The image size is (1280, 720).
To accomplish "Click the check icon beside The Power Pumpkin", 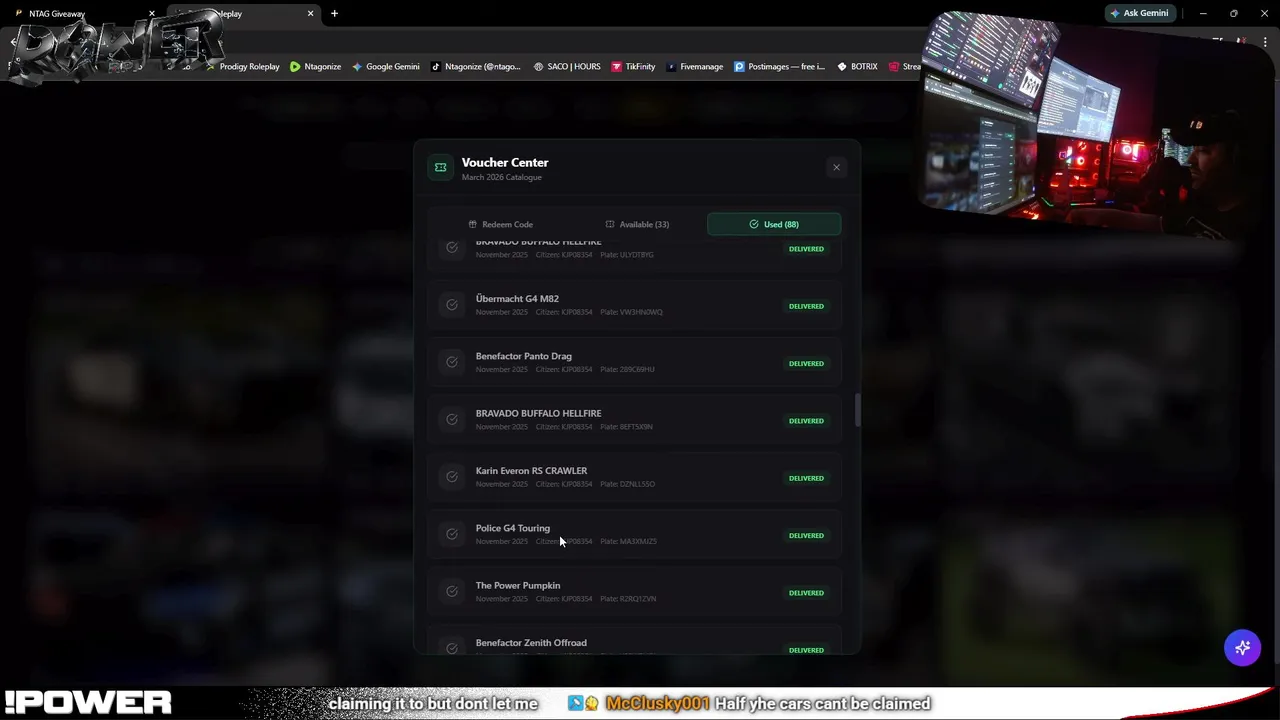I will pyautogui.click(x=452, y=592).
